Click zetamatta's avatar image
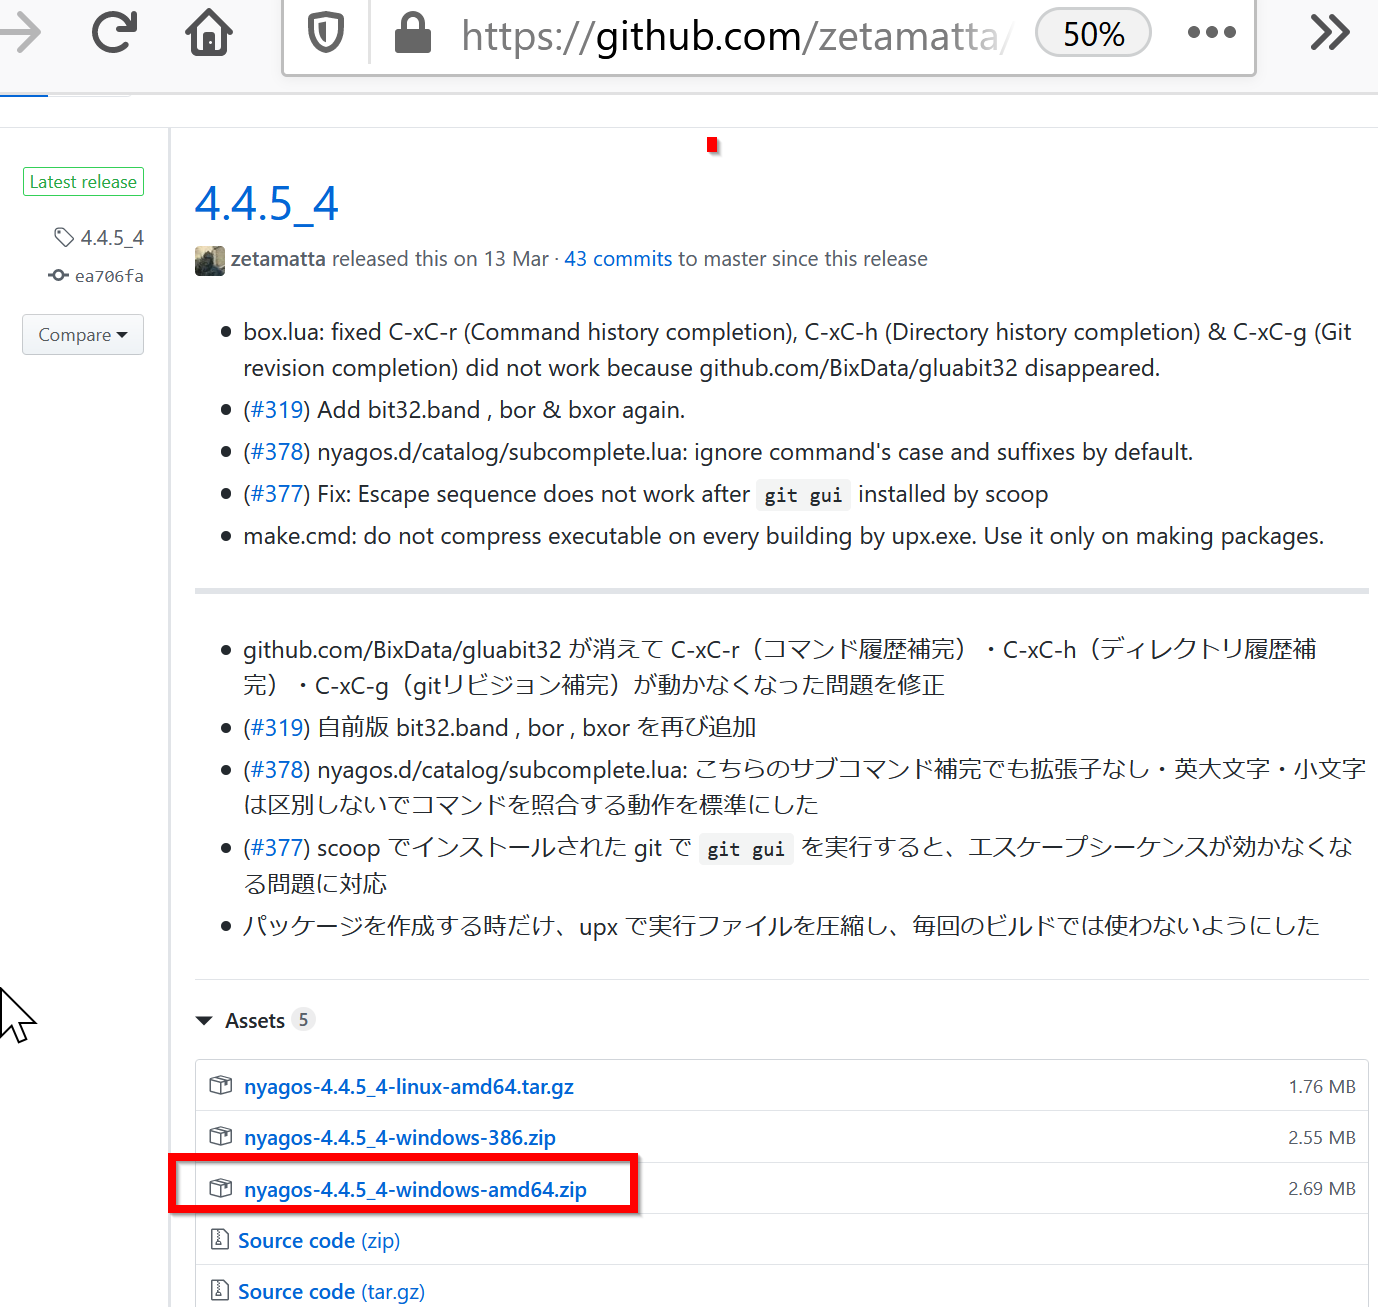Image resolution: width=1378 pixels, height=1307 pixels. (210, 260)
